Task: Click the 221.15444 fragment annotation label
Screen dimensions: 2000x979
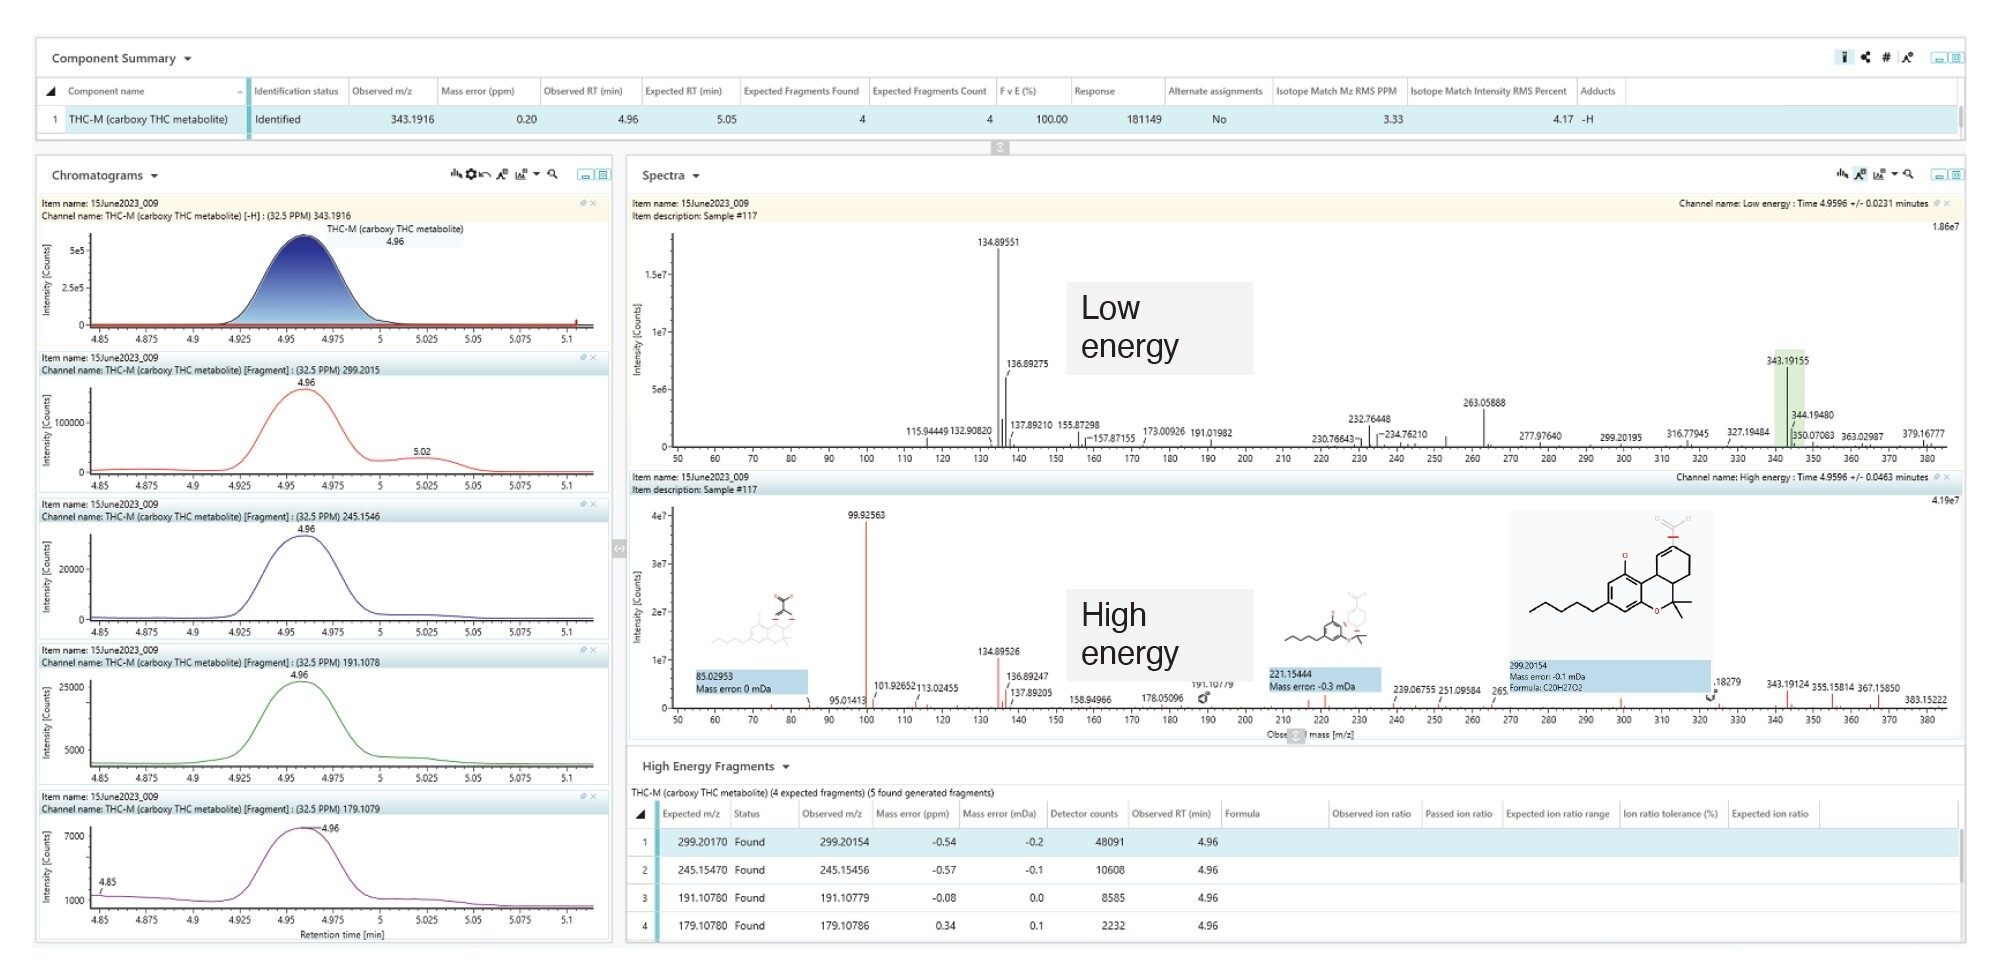Action: [x=1325, y=680]
